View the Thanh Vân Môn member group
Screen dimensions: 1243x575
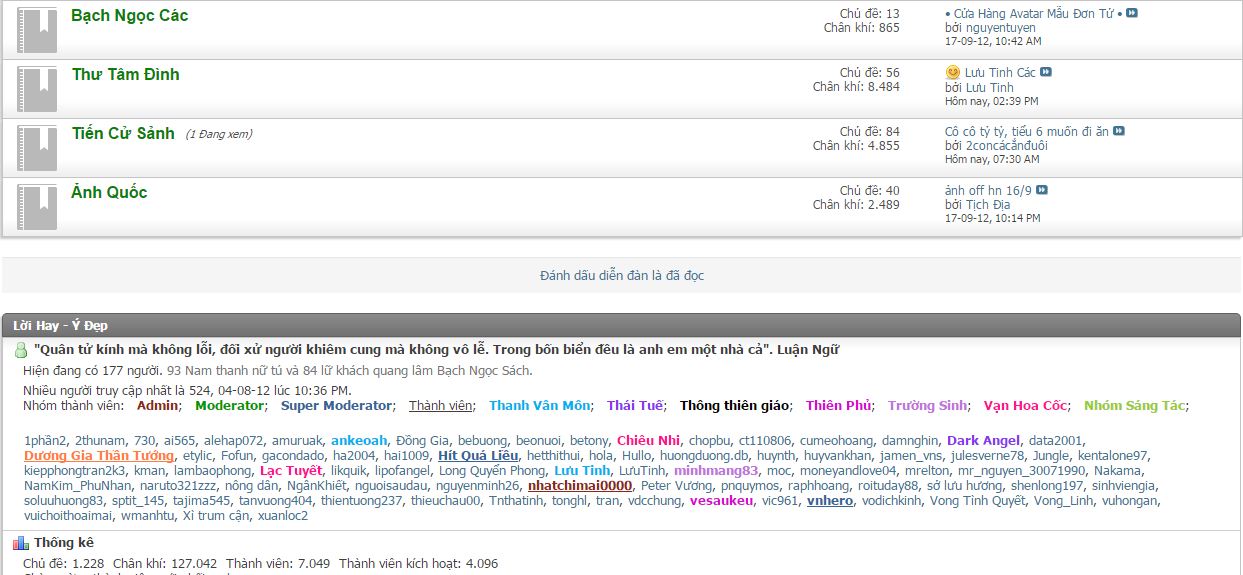(x=539, y=406)
